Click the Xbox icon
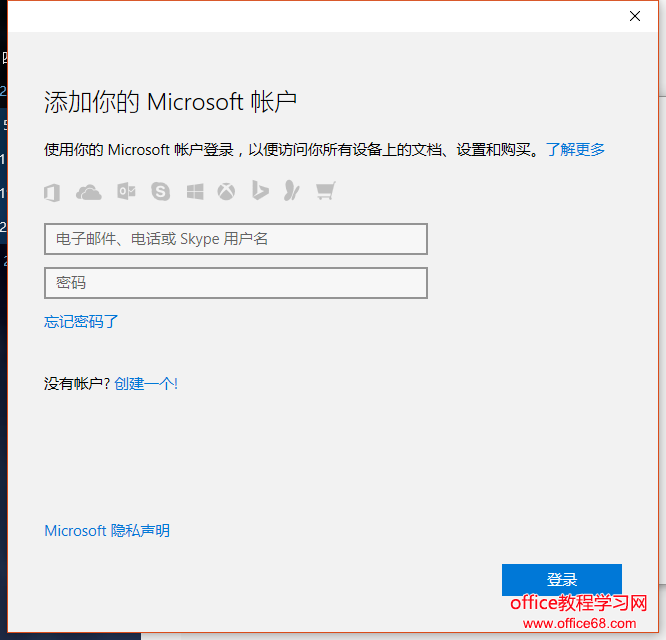The image size is (666, 640). pos(226,192)
